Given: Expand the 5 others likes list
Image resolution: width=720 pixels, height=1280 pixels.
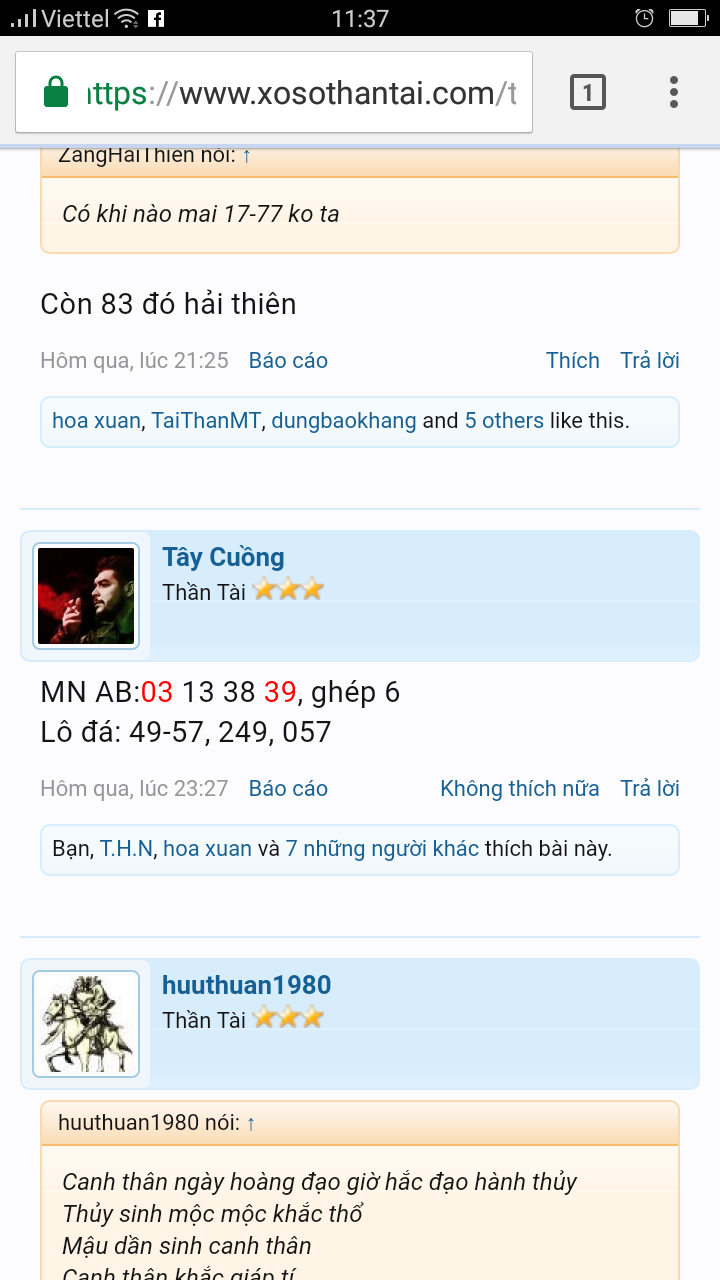Looking at the screenshot, I should 504,421.
